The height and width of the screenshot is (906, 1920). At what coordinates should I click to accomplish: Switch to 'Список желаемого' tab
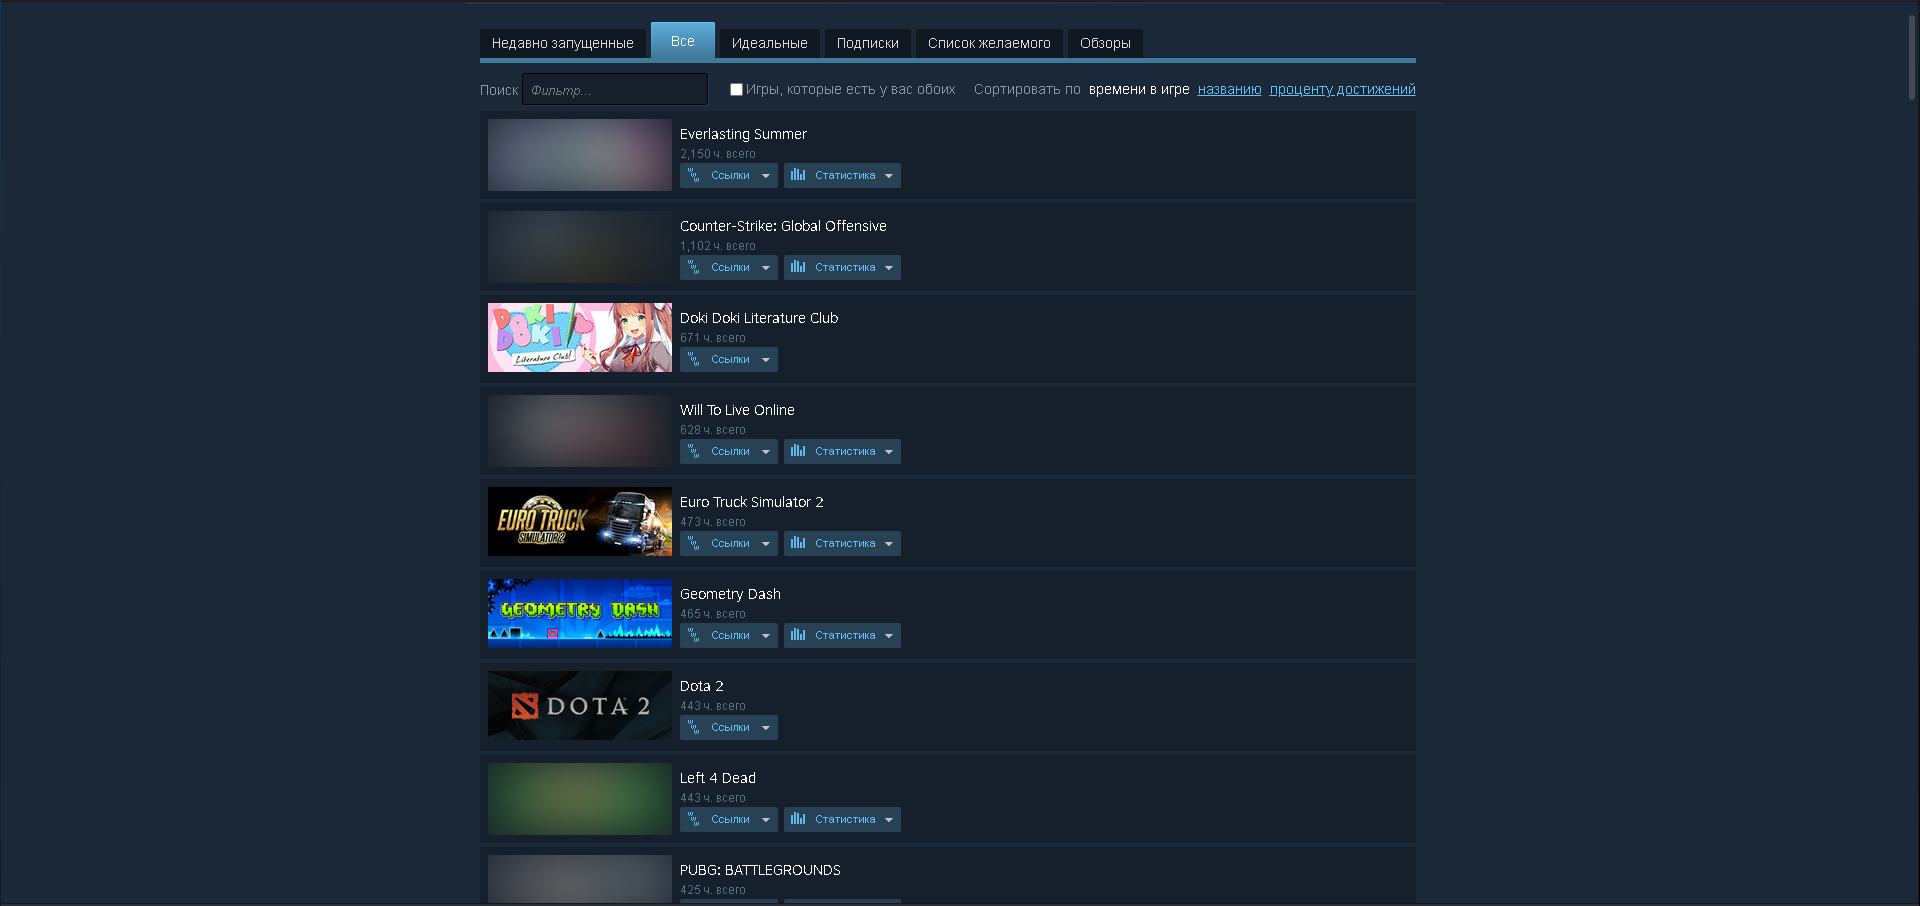pos(989,43)
